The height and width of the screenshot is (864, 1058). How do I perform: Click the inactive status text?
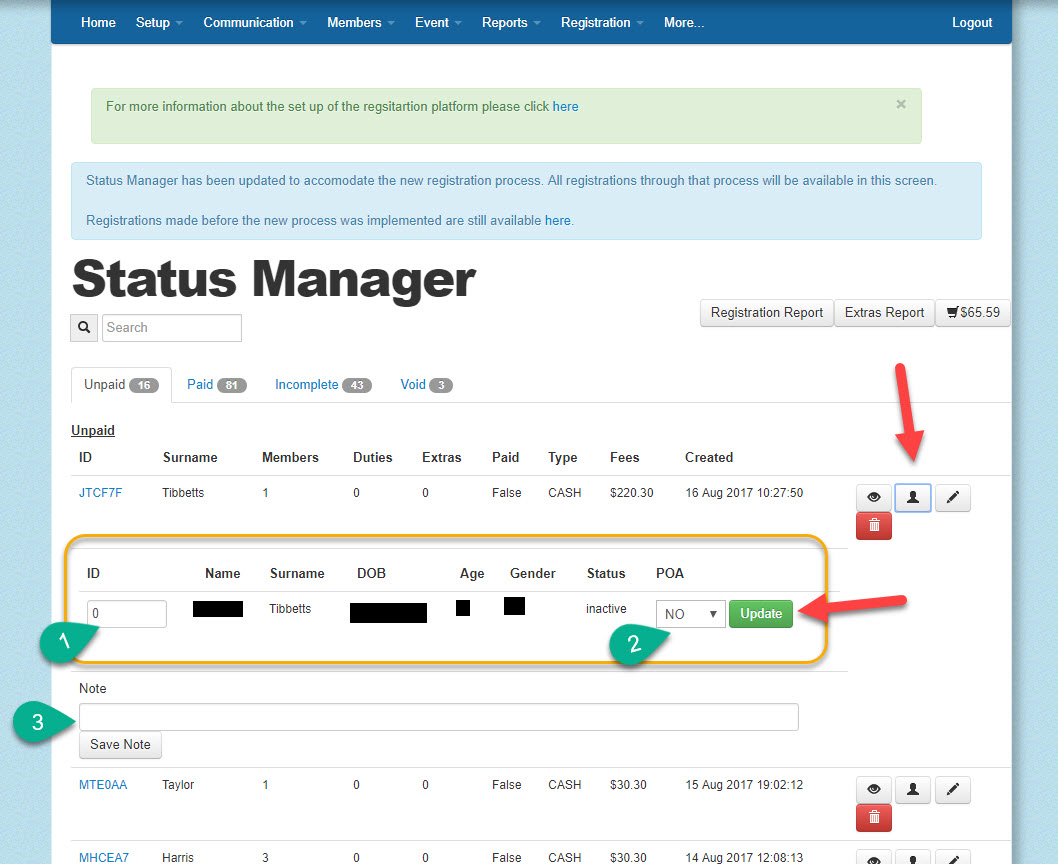(x=606, y=609)
